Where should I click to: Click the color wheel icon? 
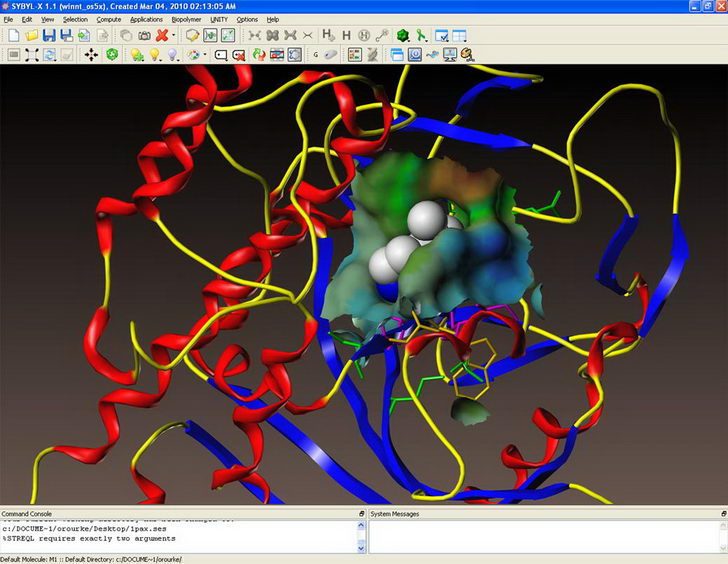(x=192, y=55)
